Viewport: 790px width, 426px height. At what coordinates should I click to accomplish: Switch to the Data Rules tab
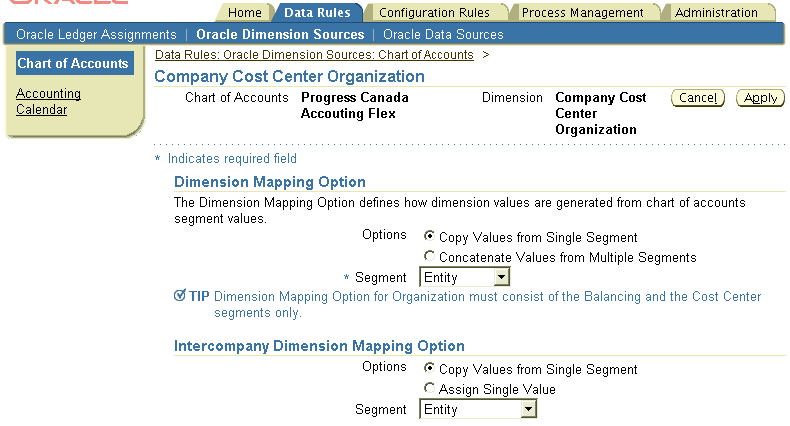(x=317, y=13)
